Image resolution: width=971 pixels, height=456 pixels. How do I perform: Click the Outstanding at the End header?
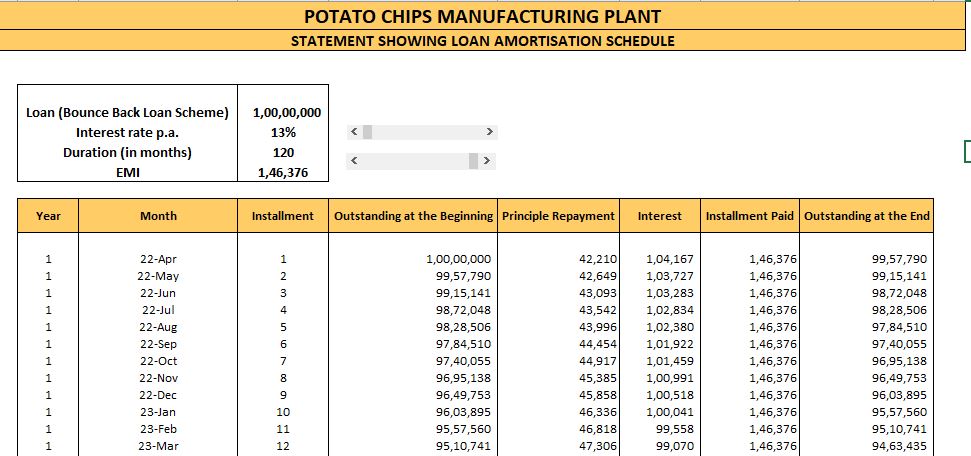point(866,216)
